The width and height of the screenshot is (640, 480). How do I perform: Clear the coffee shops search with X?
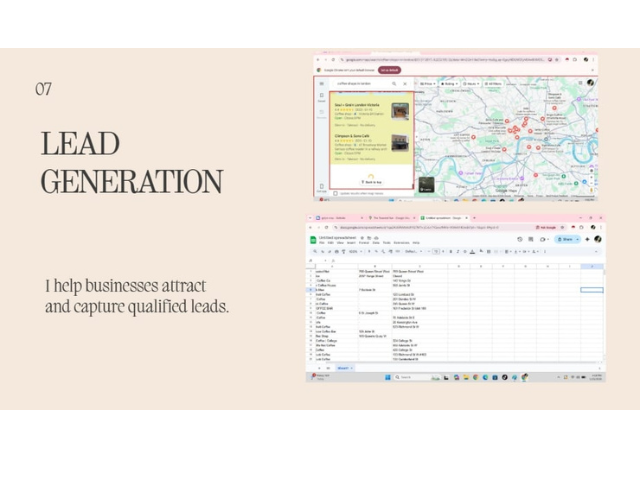click(405, 84)
